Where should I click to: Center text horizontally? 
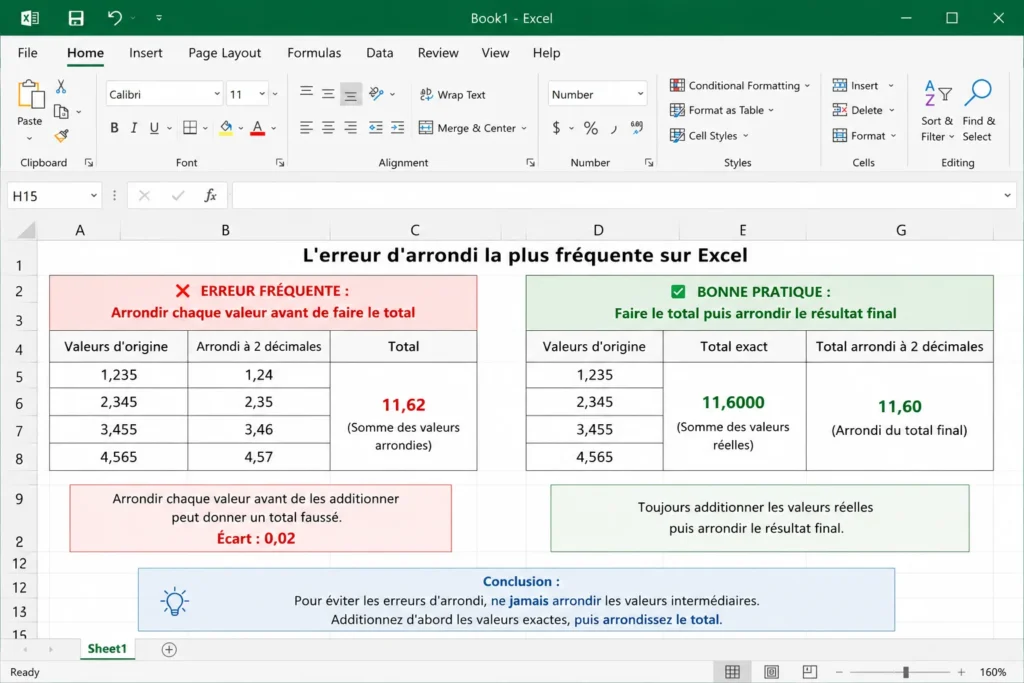pos(328,128)
